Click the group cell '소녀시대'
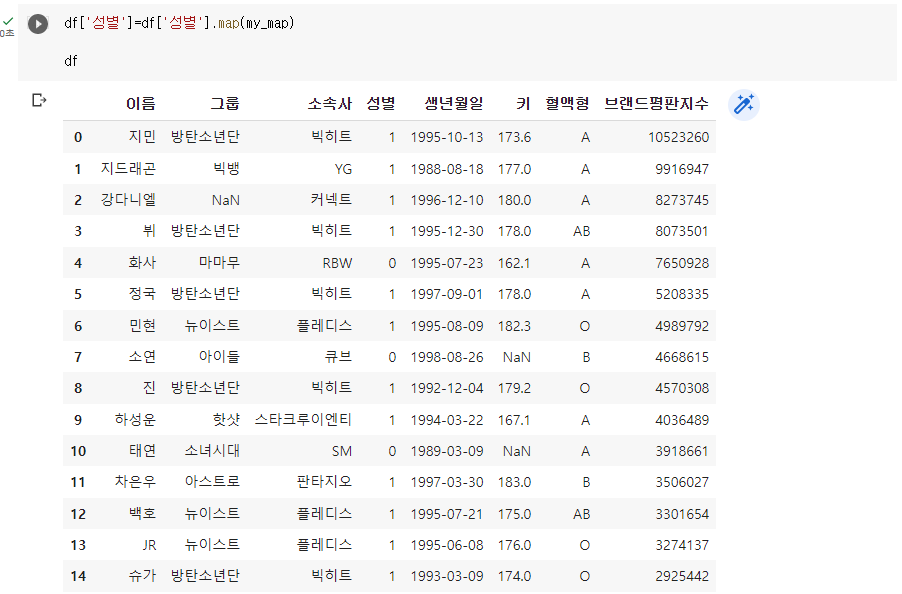The height and width of the screenshot is (594, 902). 212,450
